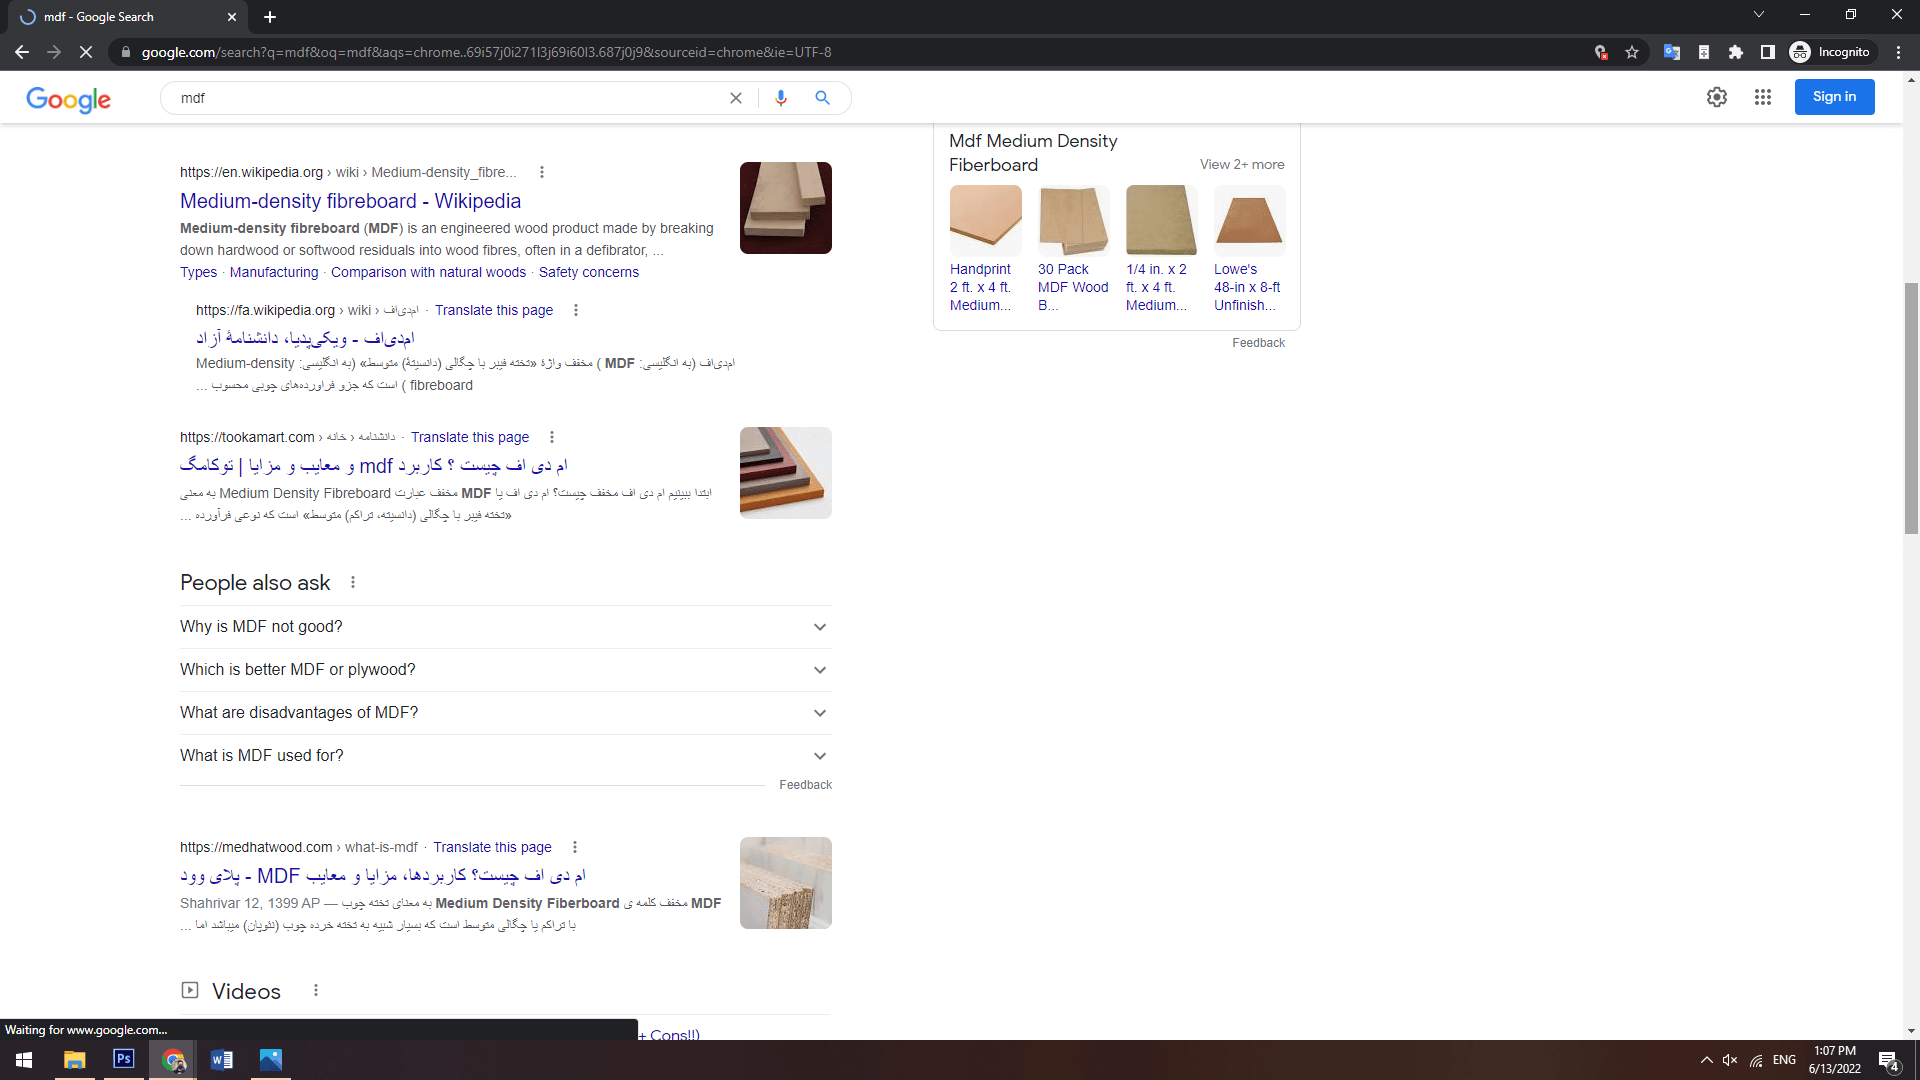Open Comparison with natural woods sitelink
The image size is (1920, 1080).
click(428, 272)
